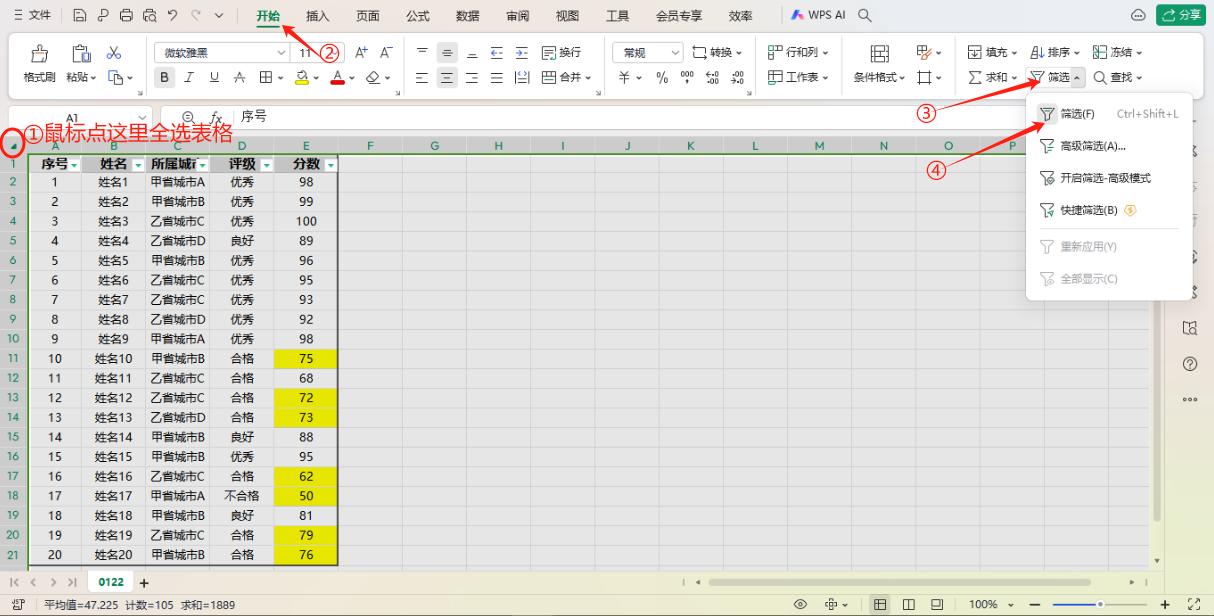Choose 快捷筛选(B) menu entry
The width and height of the screenshot is (1214, 616).
pyautogui.click(x=1109, y=210)
